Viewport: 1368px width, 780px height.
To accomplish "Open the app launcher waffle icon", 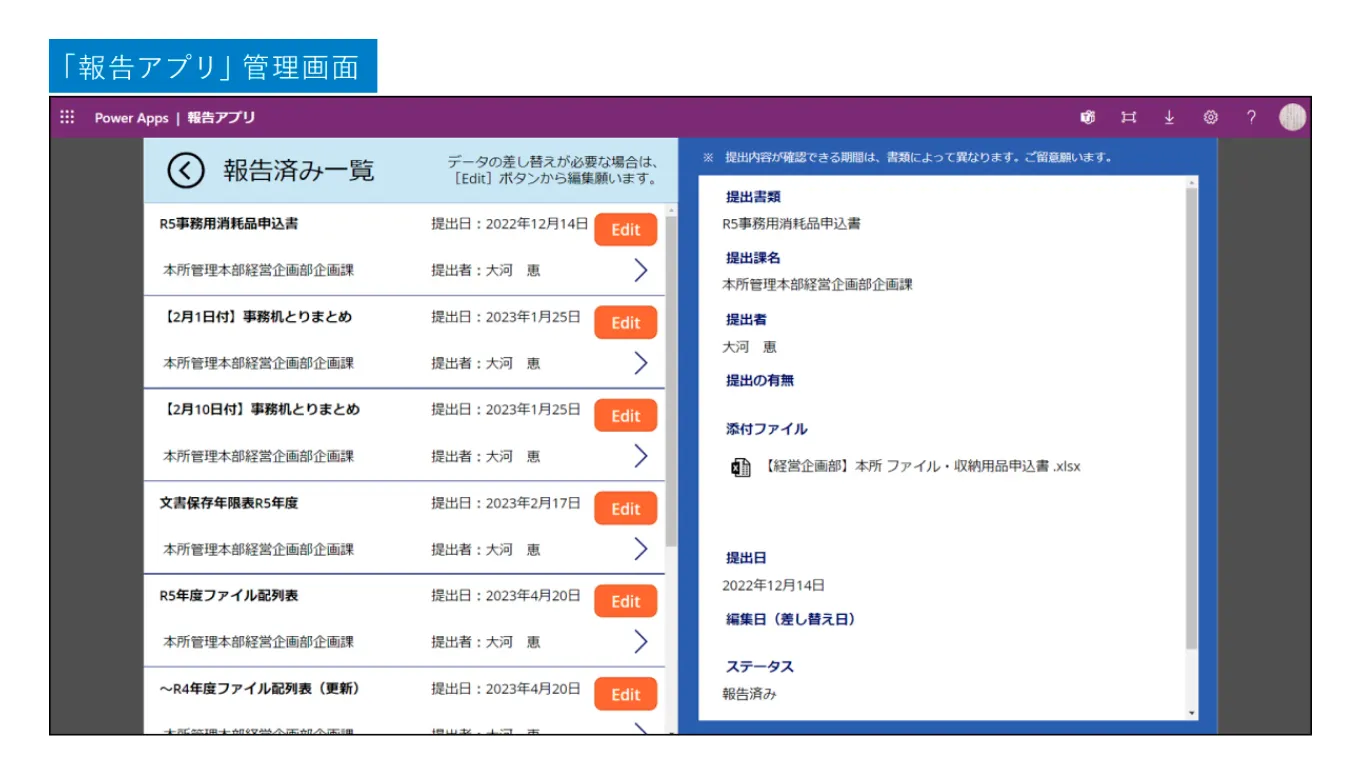I will tap(67, 117).
